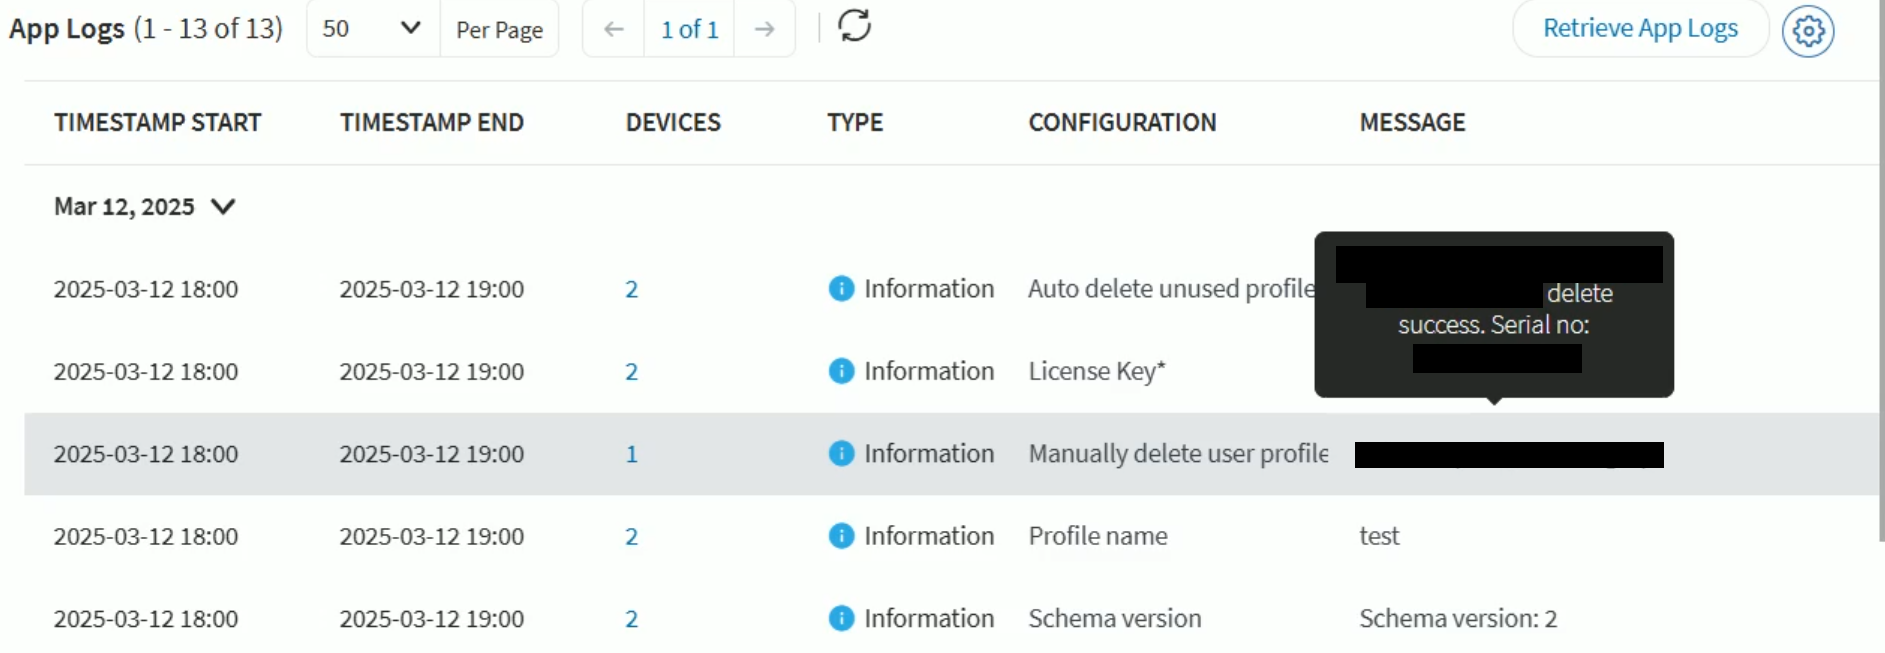Open devices link for Auto delete row
This screenshot has width=1885, height=653.
[631, 290]
